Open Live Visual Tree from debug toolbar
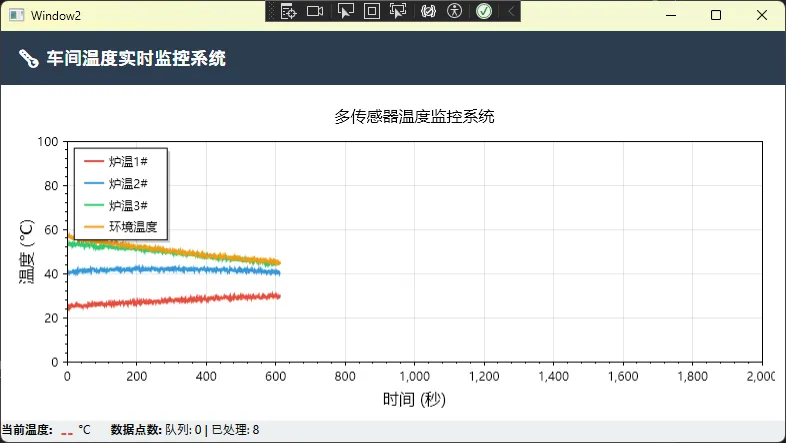786x443 pixels. tap(288, 11)
